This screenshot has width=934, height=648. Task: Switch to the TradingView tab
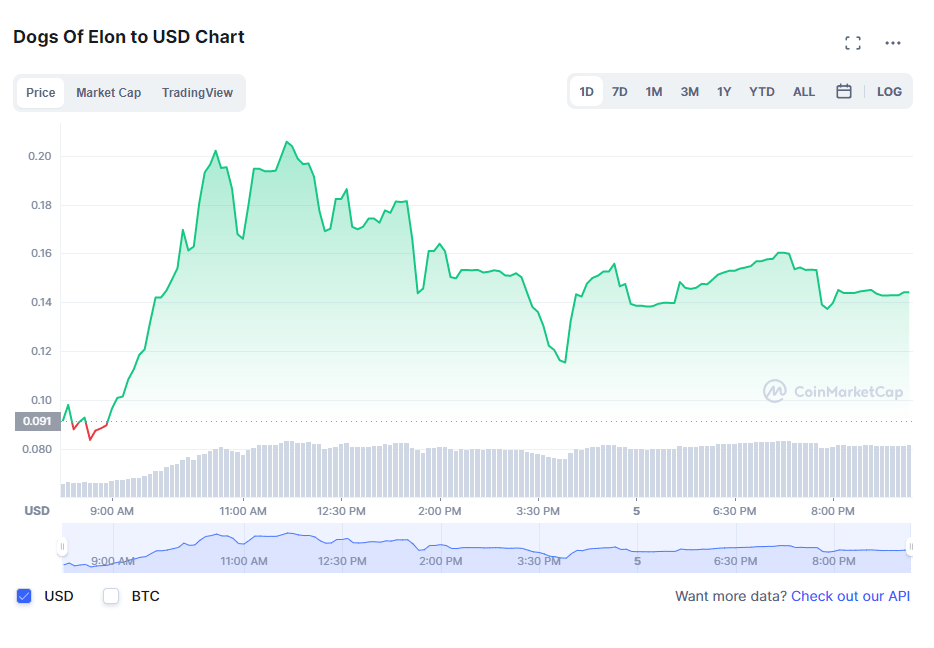(x=197, y=92)
